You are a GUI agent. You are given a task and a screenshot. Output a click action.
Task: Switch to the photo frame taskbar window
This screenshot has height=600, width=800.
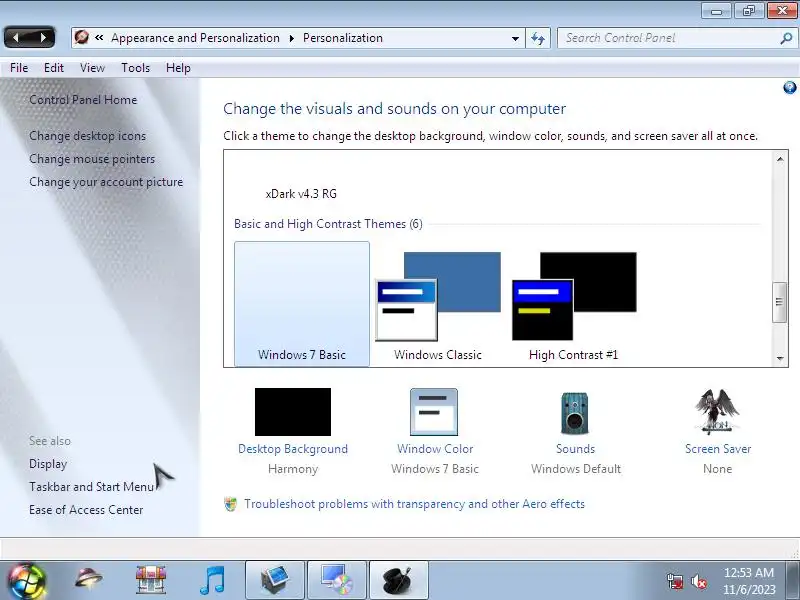(276, 581)
